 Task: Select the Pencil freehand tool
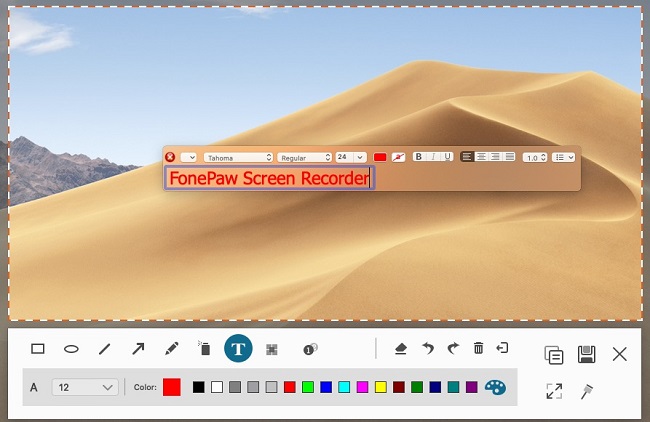pos(172,349)
